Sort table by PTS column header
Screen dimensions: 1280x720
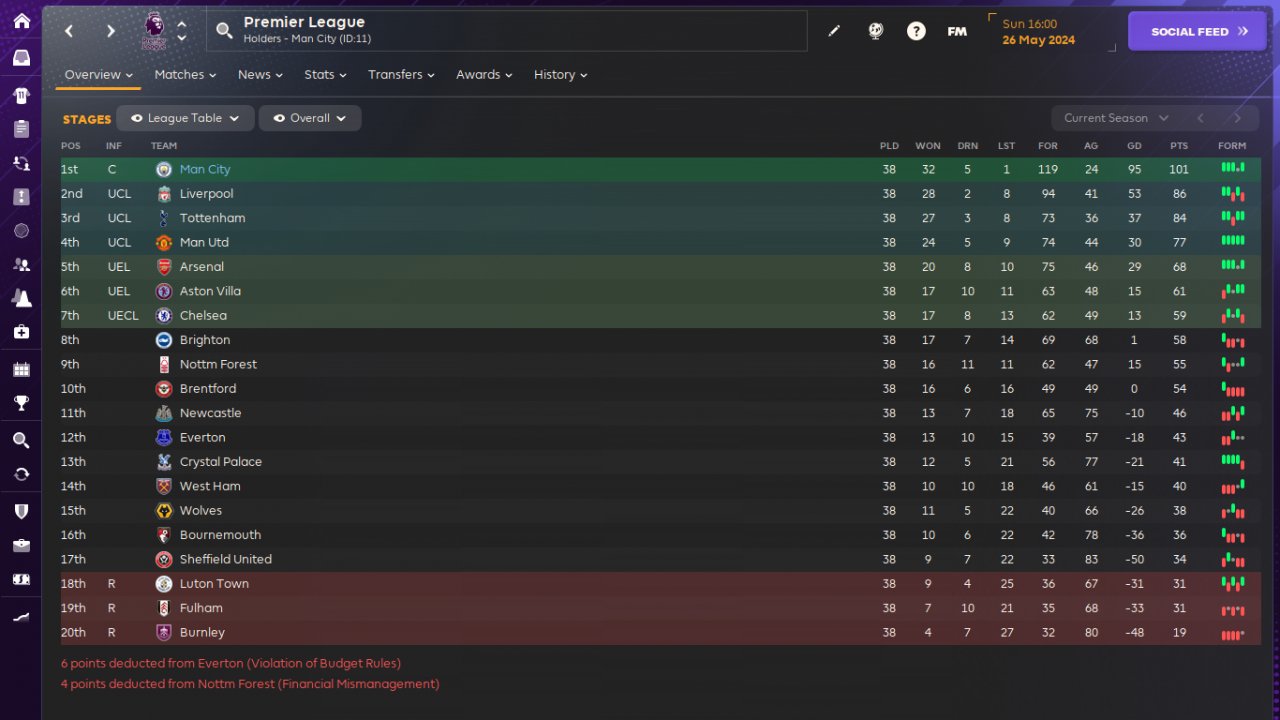pos(1179,146)
